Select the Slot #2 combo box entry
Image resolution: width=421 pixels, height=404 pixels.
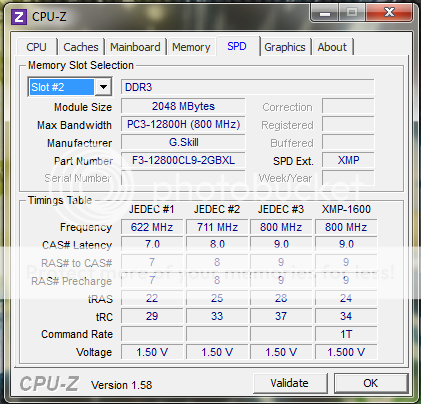coord(62,87)
